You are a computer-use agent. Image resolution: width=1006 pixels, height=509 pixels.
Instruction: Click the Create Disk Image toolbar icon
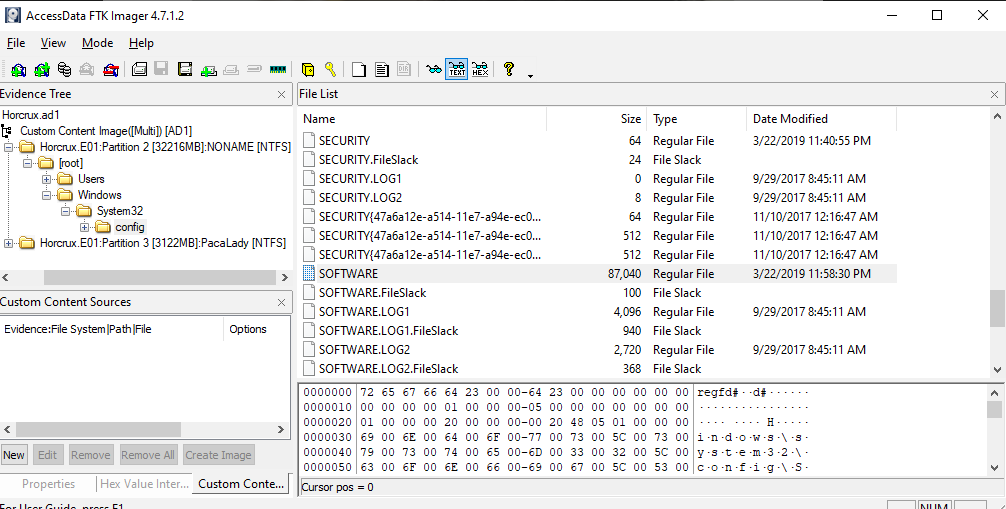(x=140, y=69)
